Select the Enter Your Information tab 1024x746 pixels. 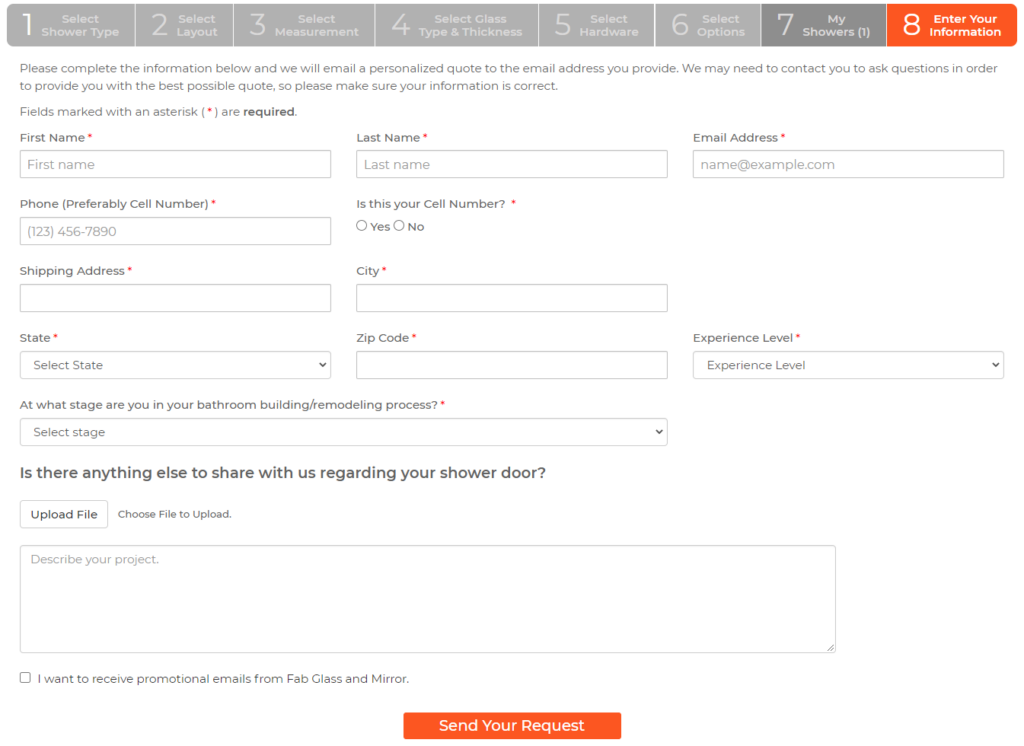click(x=951, y=25)
